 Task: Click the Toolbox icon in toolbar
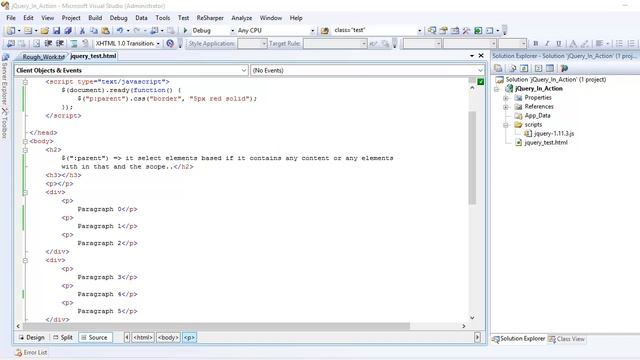(467, 31)
